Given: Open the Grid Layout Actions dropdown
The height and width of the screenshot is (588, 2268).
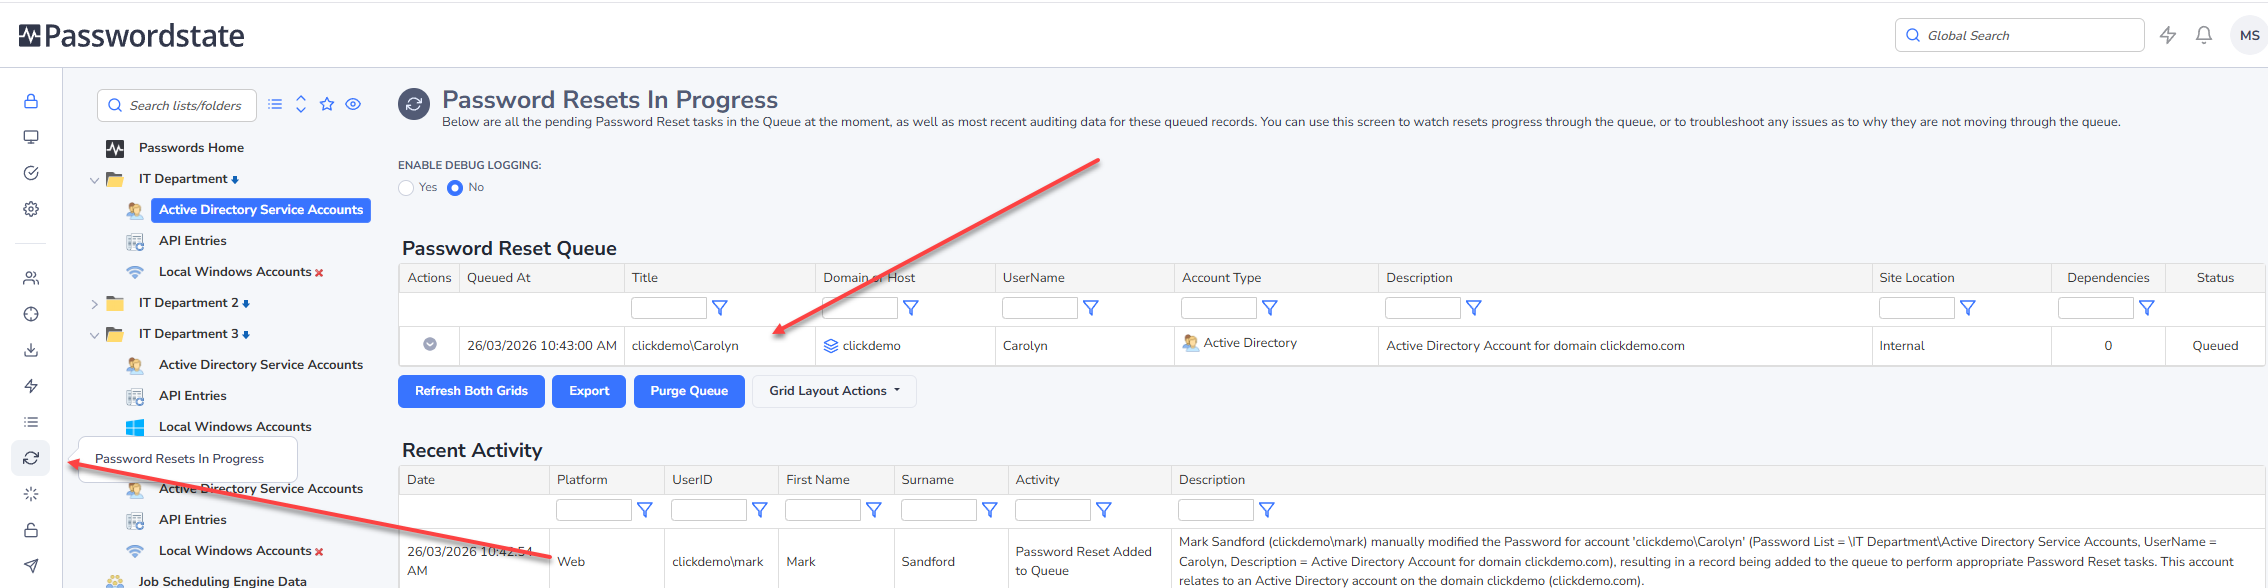Looking at the screenshot, I should click(x=834, y=391).
